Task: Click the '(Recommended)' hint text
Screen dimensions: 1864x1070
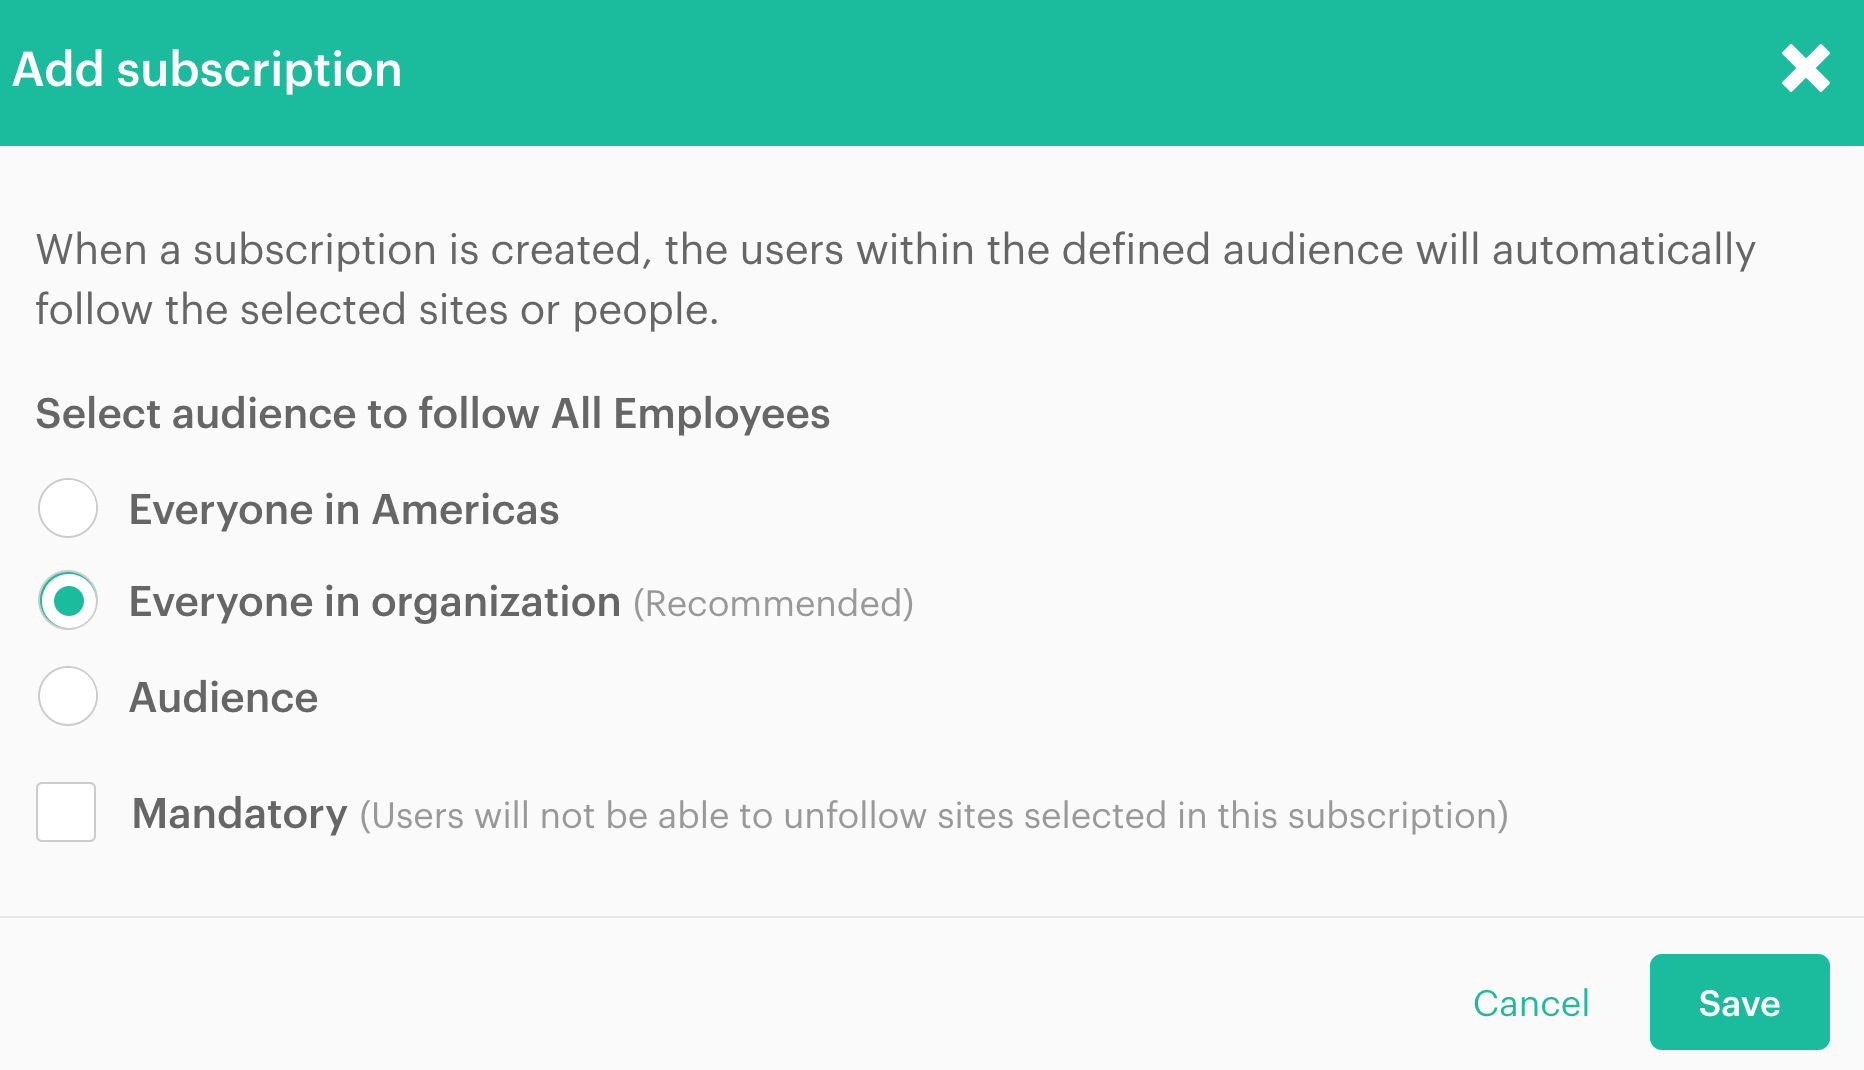Action: 773,604
